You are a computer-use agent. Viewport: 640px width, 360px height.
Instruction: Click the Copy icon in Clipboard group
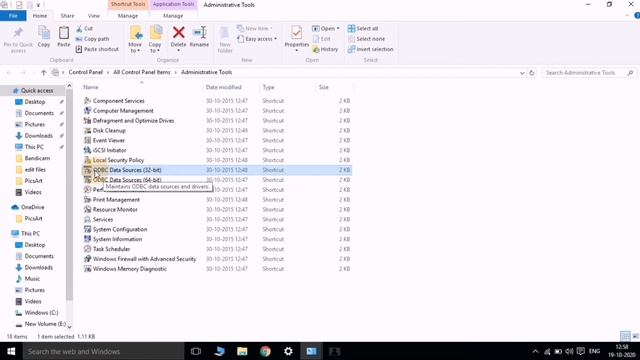44,33
